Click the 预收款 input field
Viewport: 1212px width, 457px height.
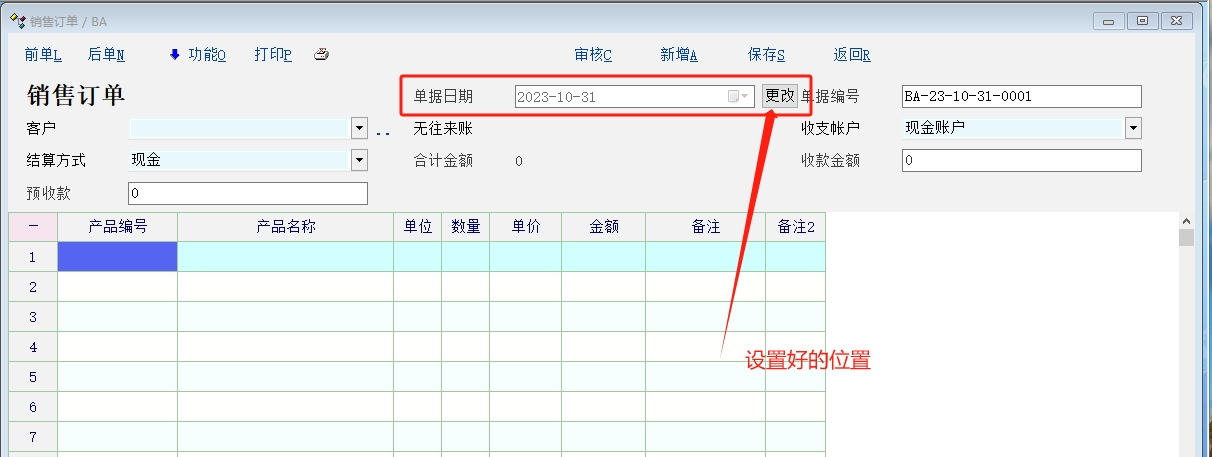pyautogui.click(x=248, y=193)
